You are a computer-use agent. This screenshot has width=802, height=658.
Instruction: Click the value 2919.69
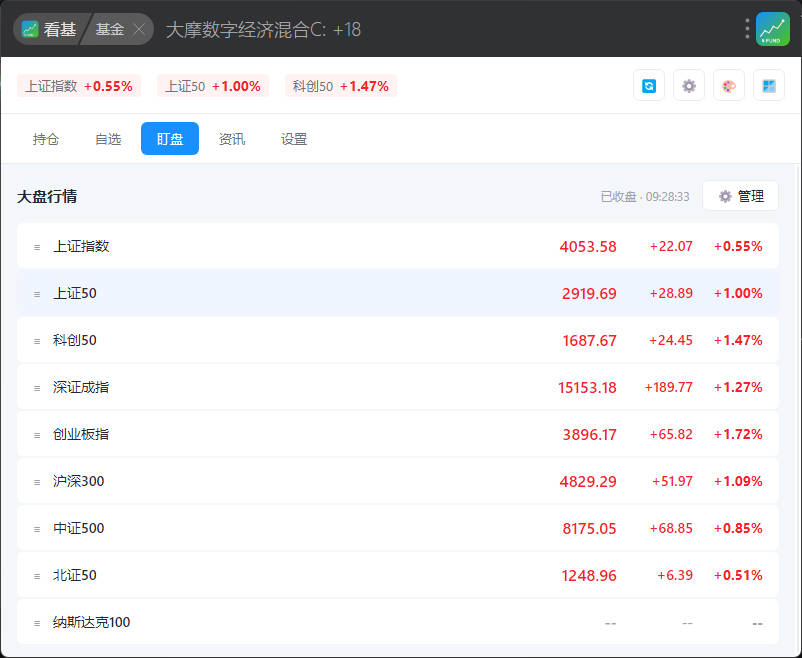(589, 294)
